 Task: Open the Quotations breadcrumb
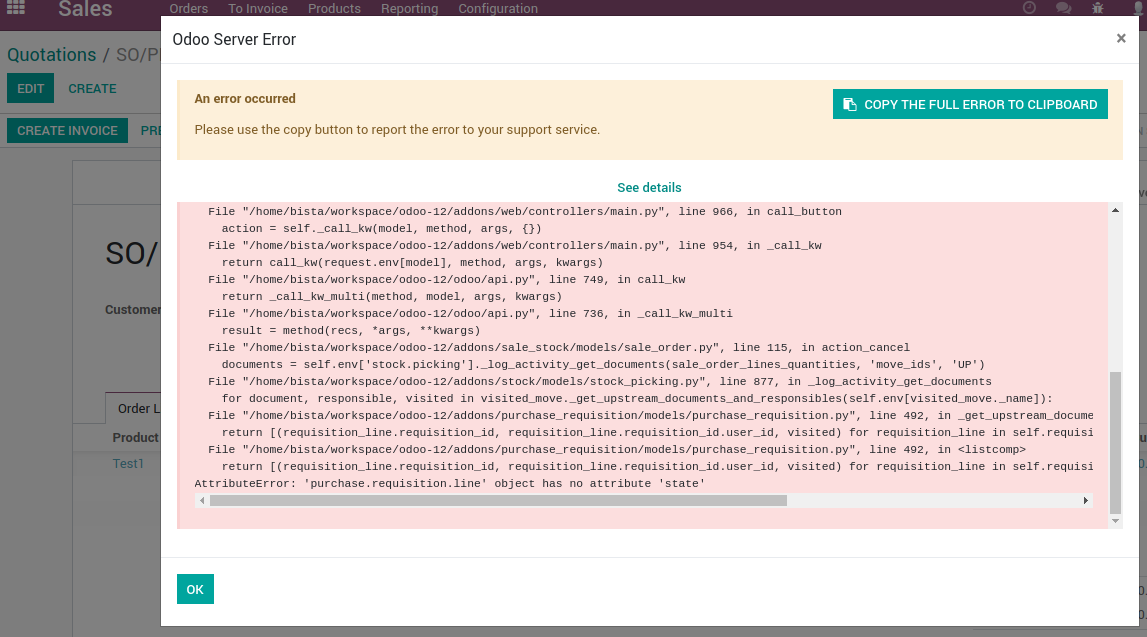(x=52, y=55)
